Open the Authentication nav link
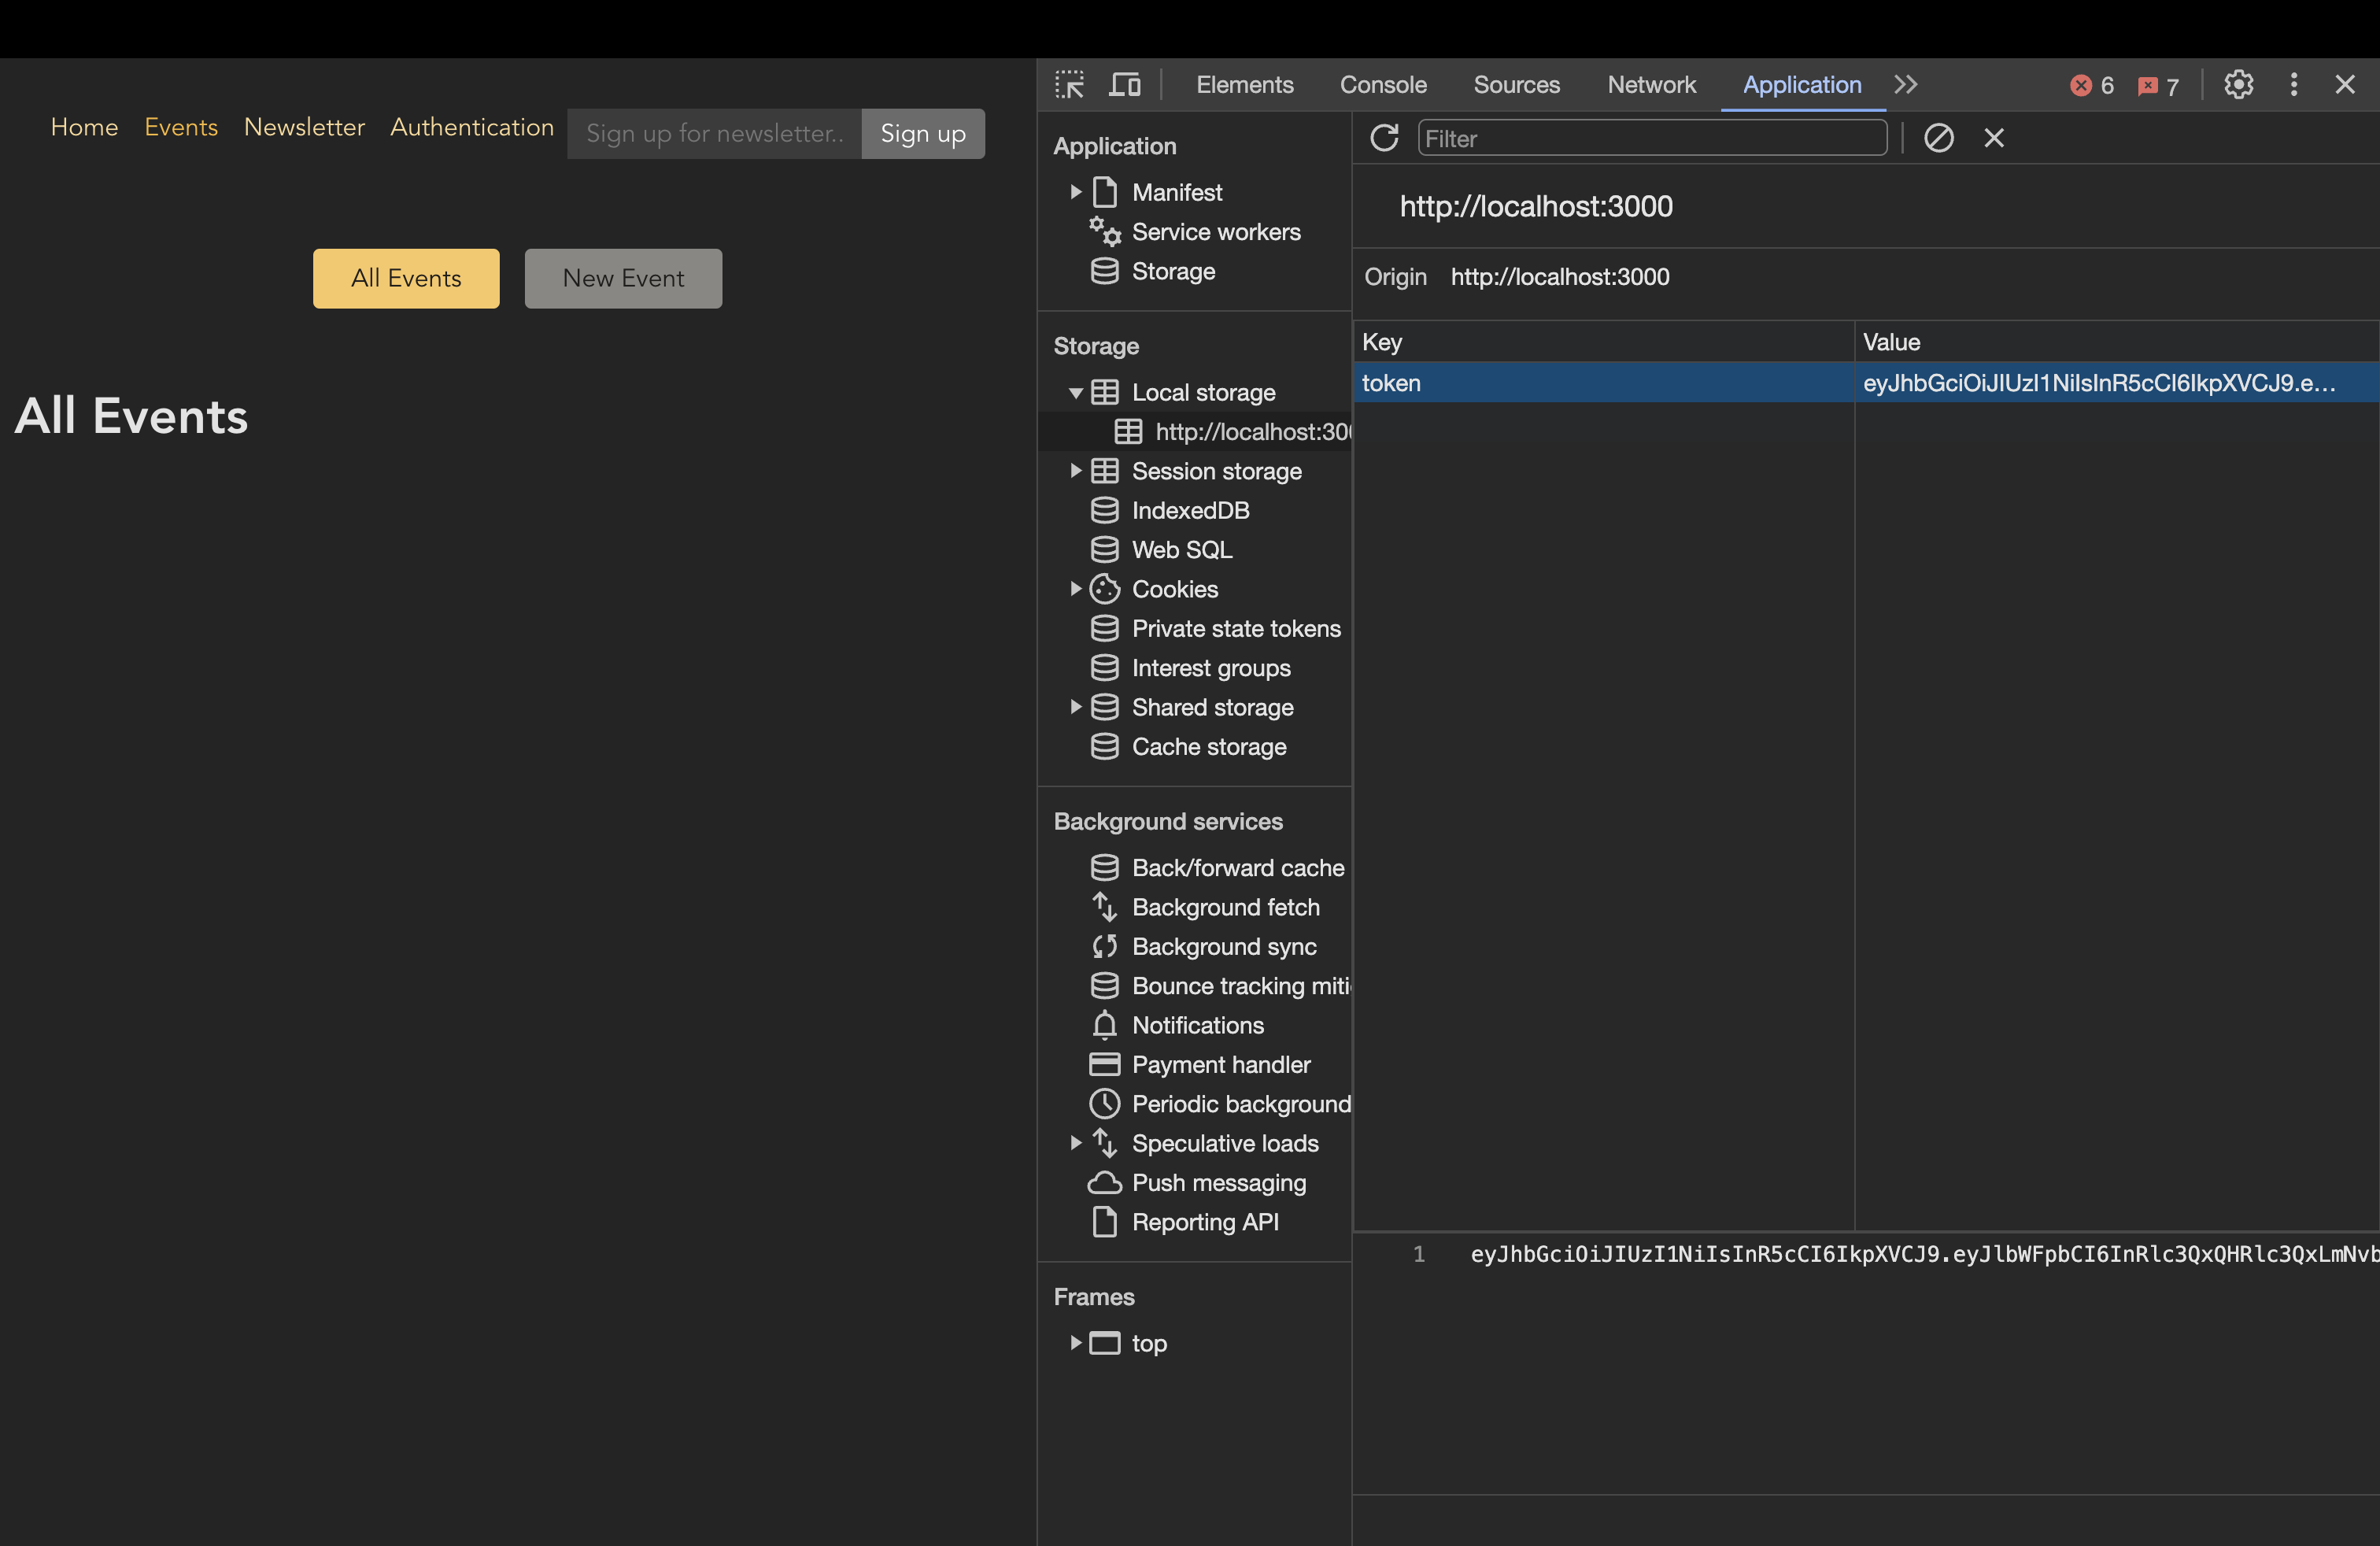The width and height of the screenshot is (2380, 1546). pos(471,127)
